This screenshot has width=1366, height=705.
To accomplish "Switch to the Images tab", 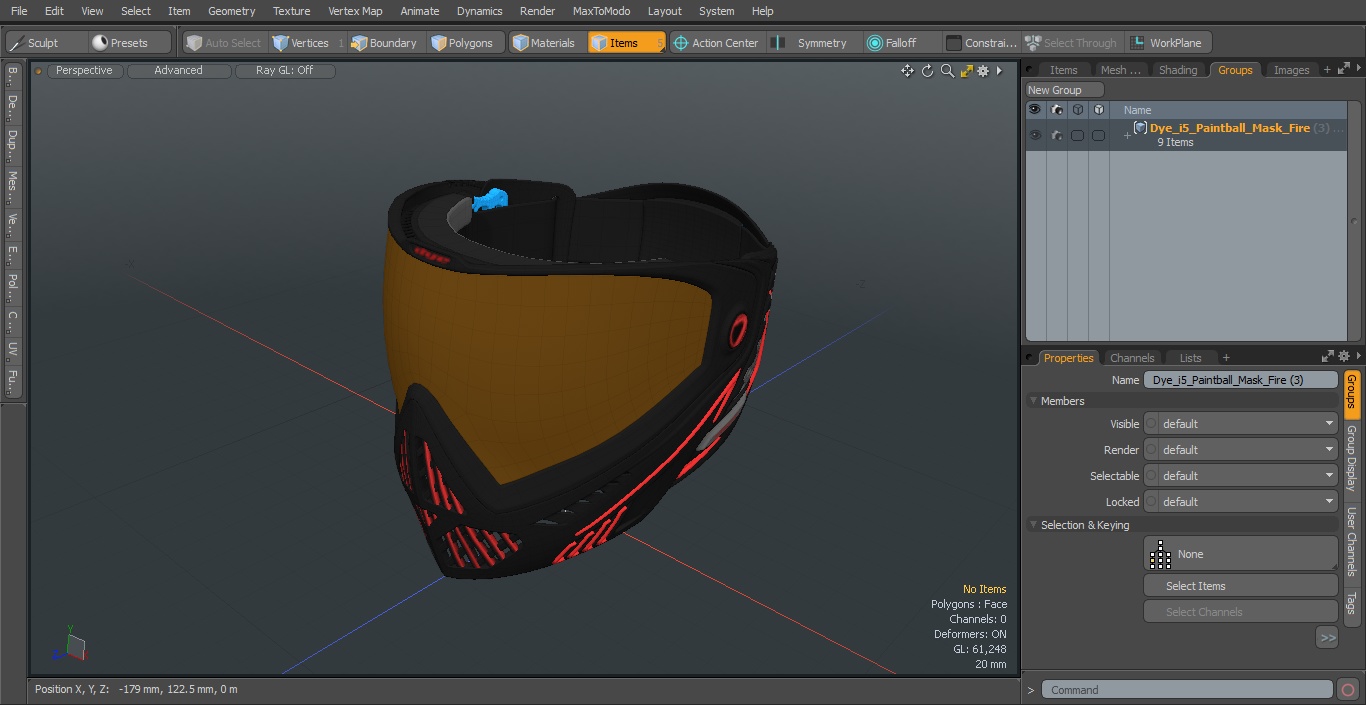I will pyautogui.click(x=1290, y=70).
